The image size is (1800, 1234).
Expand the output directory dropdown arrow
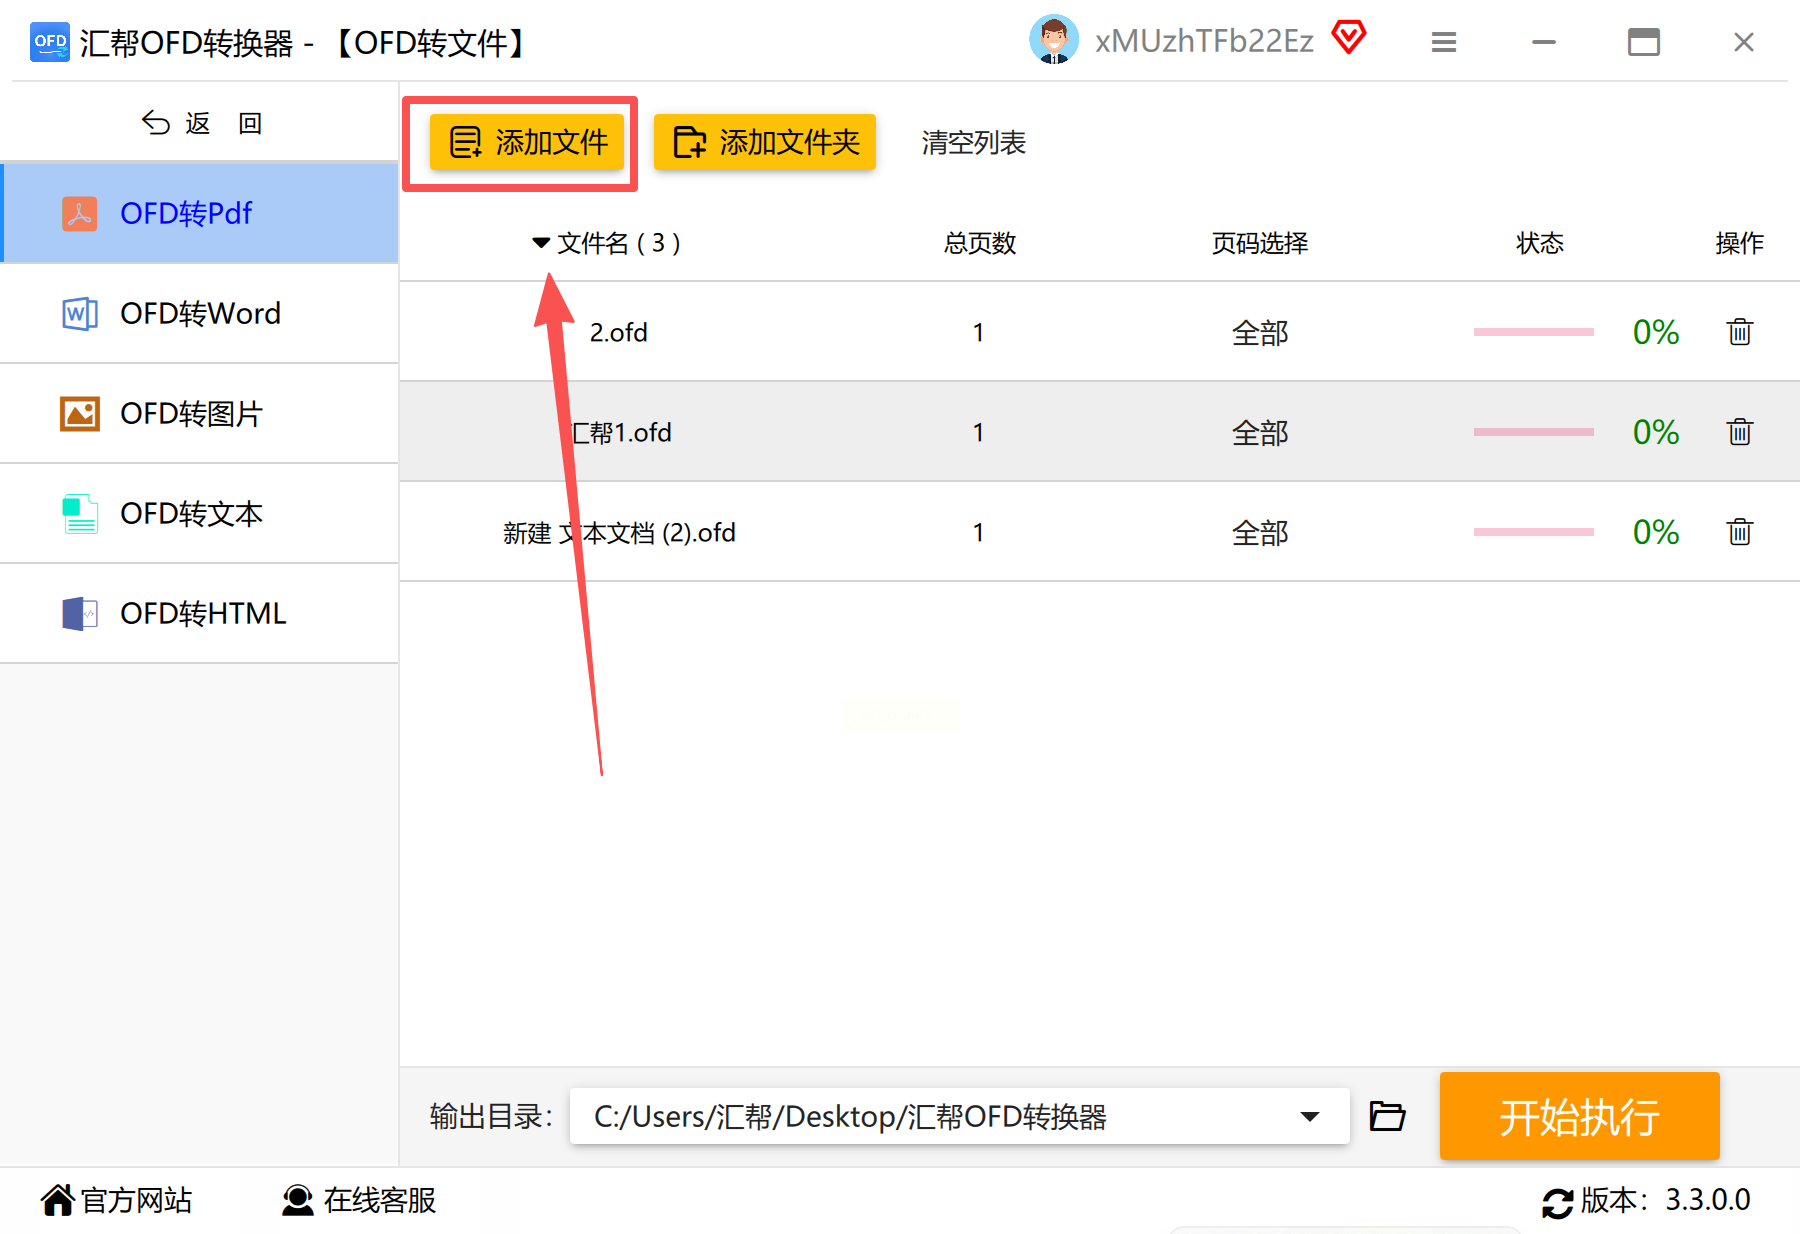pyautogui.click(x=1309, y=1117)
